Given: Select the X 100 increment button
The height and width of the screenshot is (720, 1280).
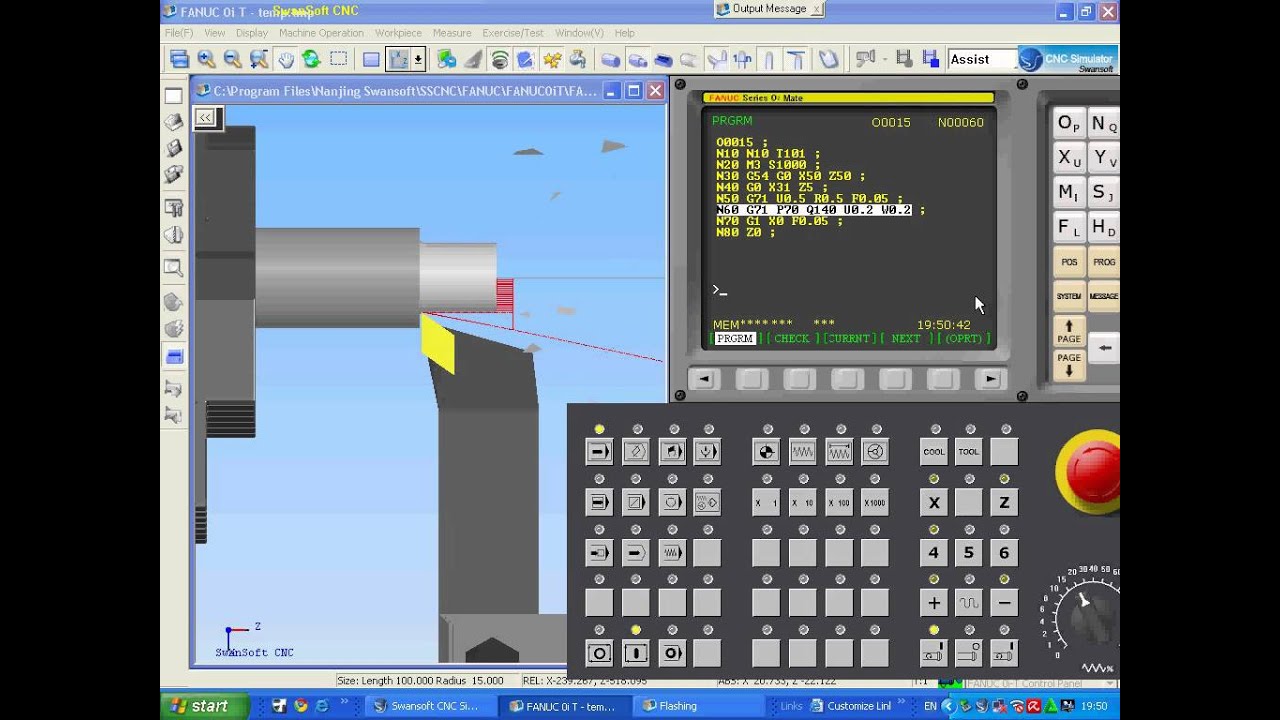Looking at the screenshot, I should click(839, 502).
